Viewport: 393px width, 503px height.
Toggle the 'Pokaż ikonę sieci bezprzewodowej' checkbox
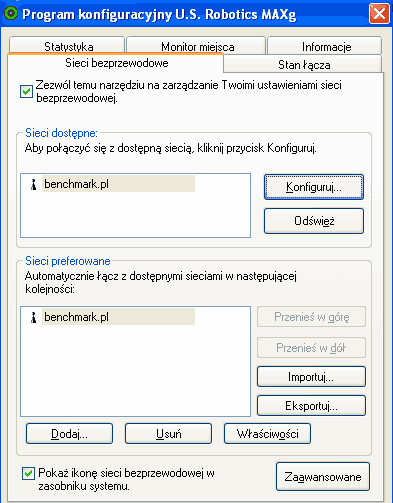point(28,473)
